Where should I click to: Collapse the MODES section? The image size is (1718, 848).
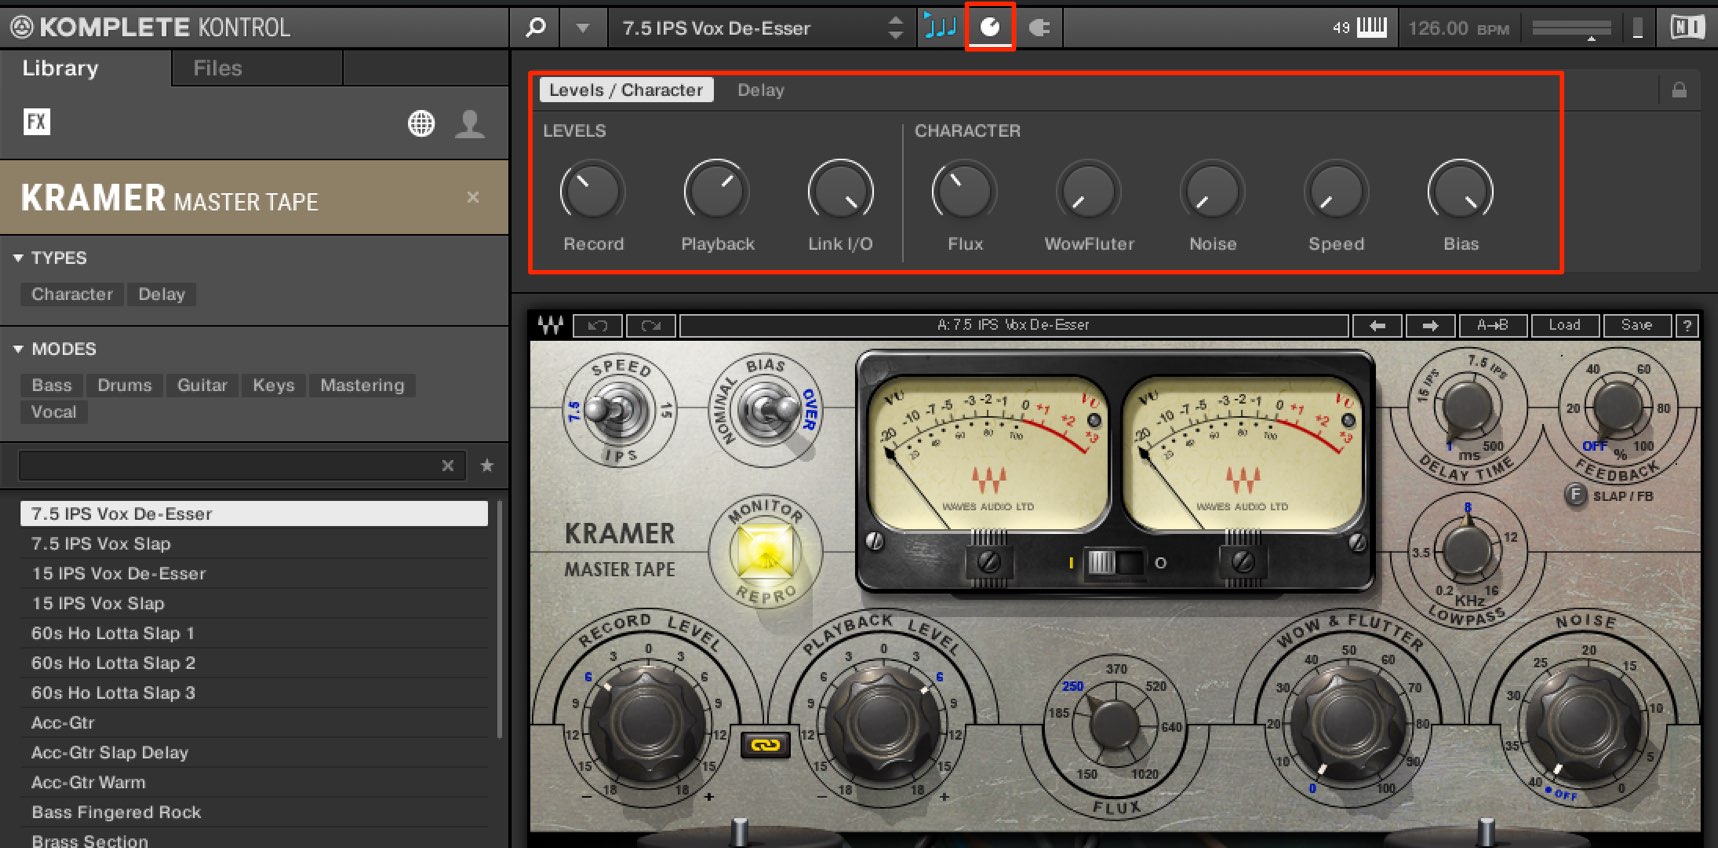[x=18, y=349]
